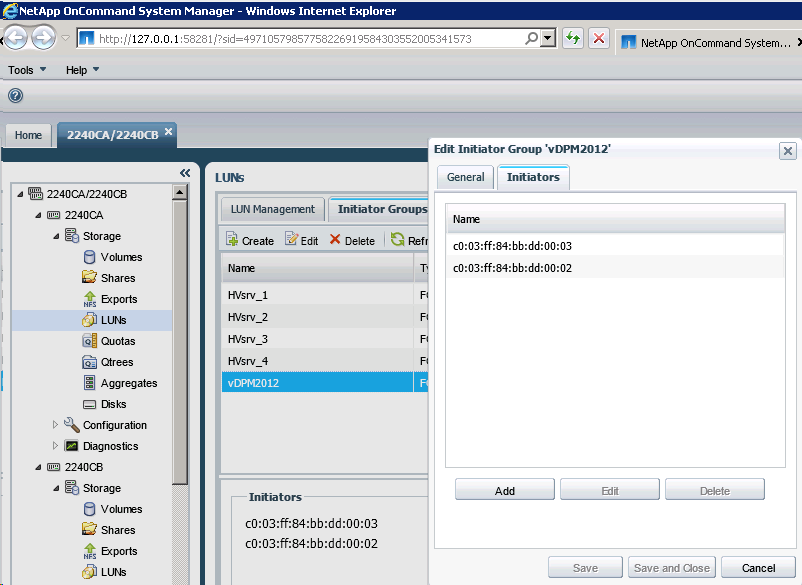Open recent pages dropdown beside Forward button

point(65,38)
